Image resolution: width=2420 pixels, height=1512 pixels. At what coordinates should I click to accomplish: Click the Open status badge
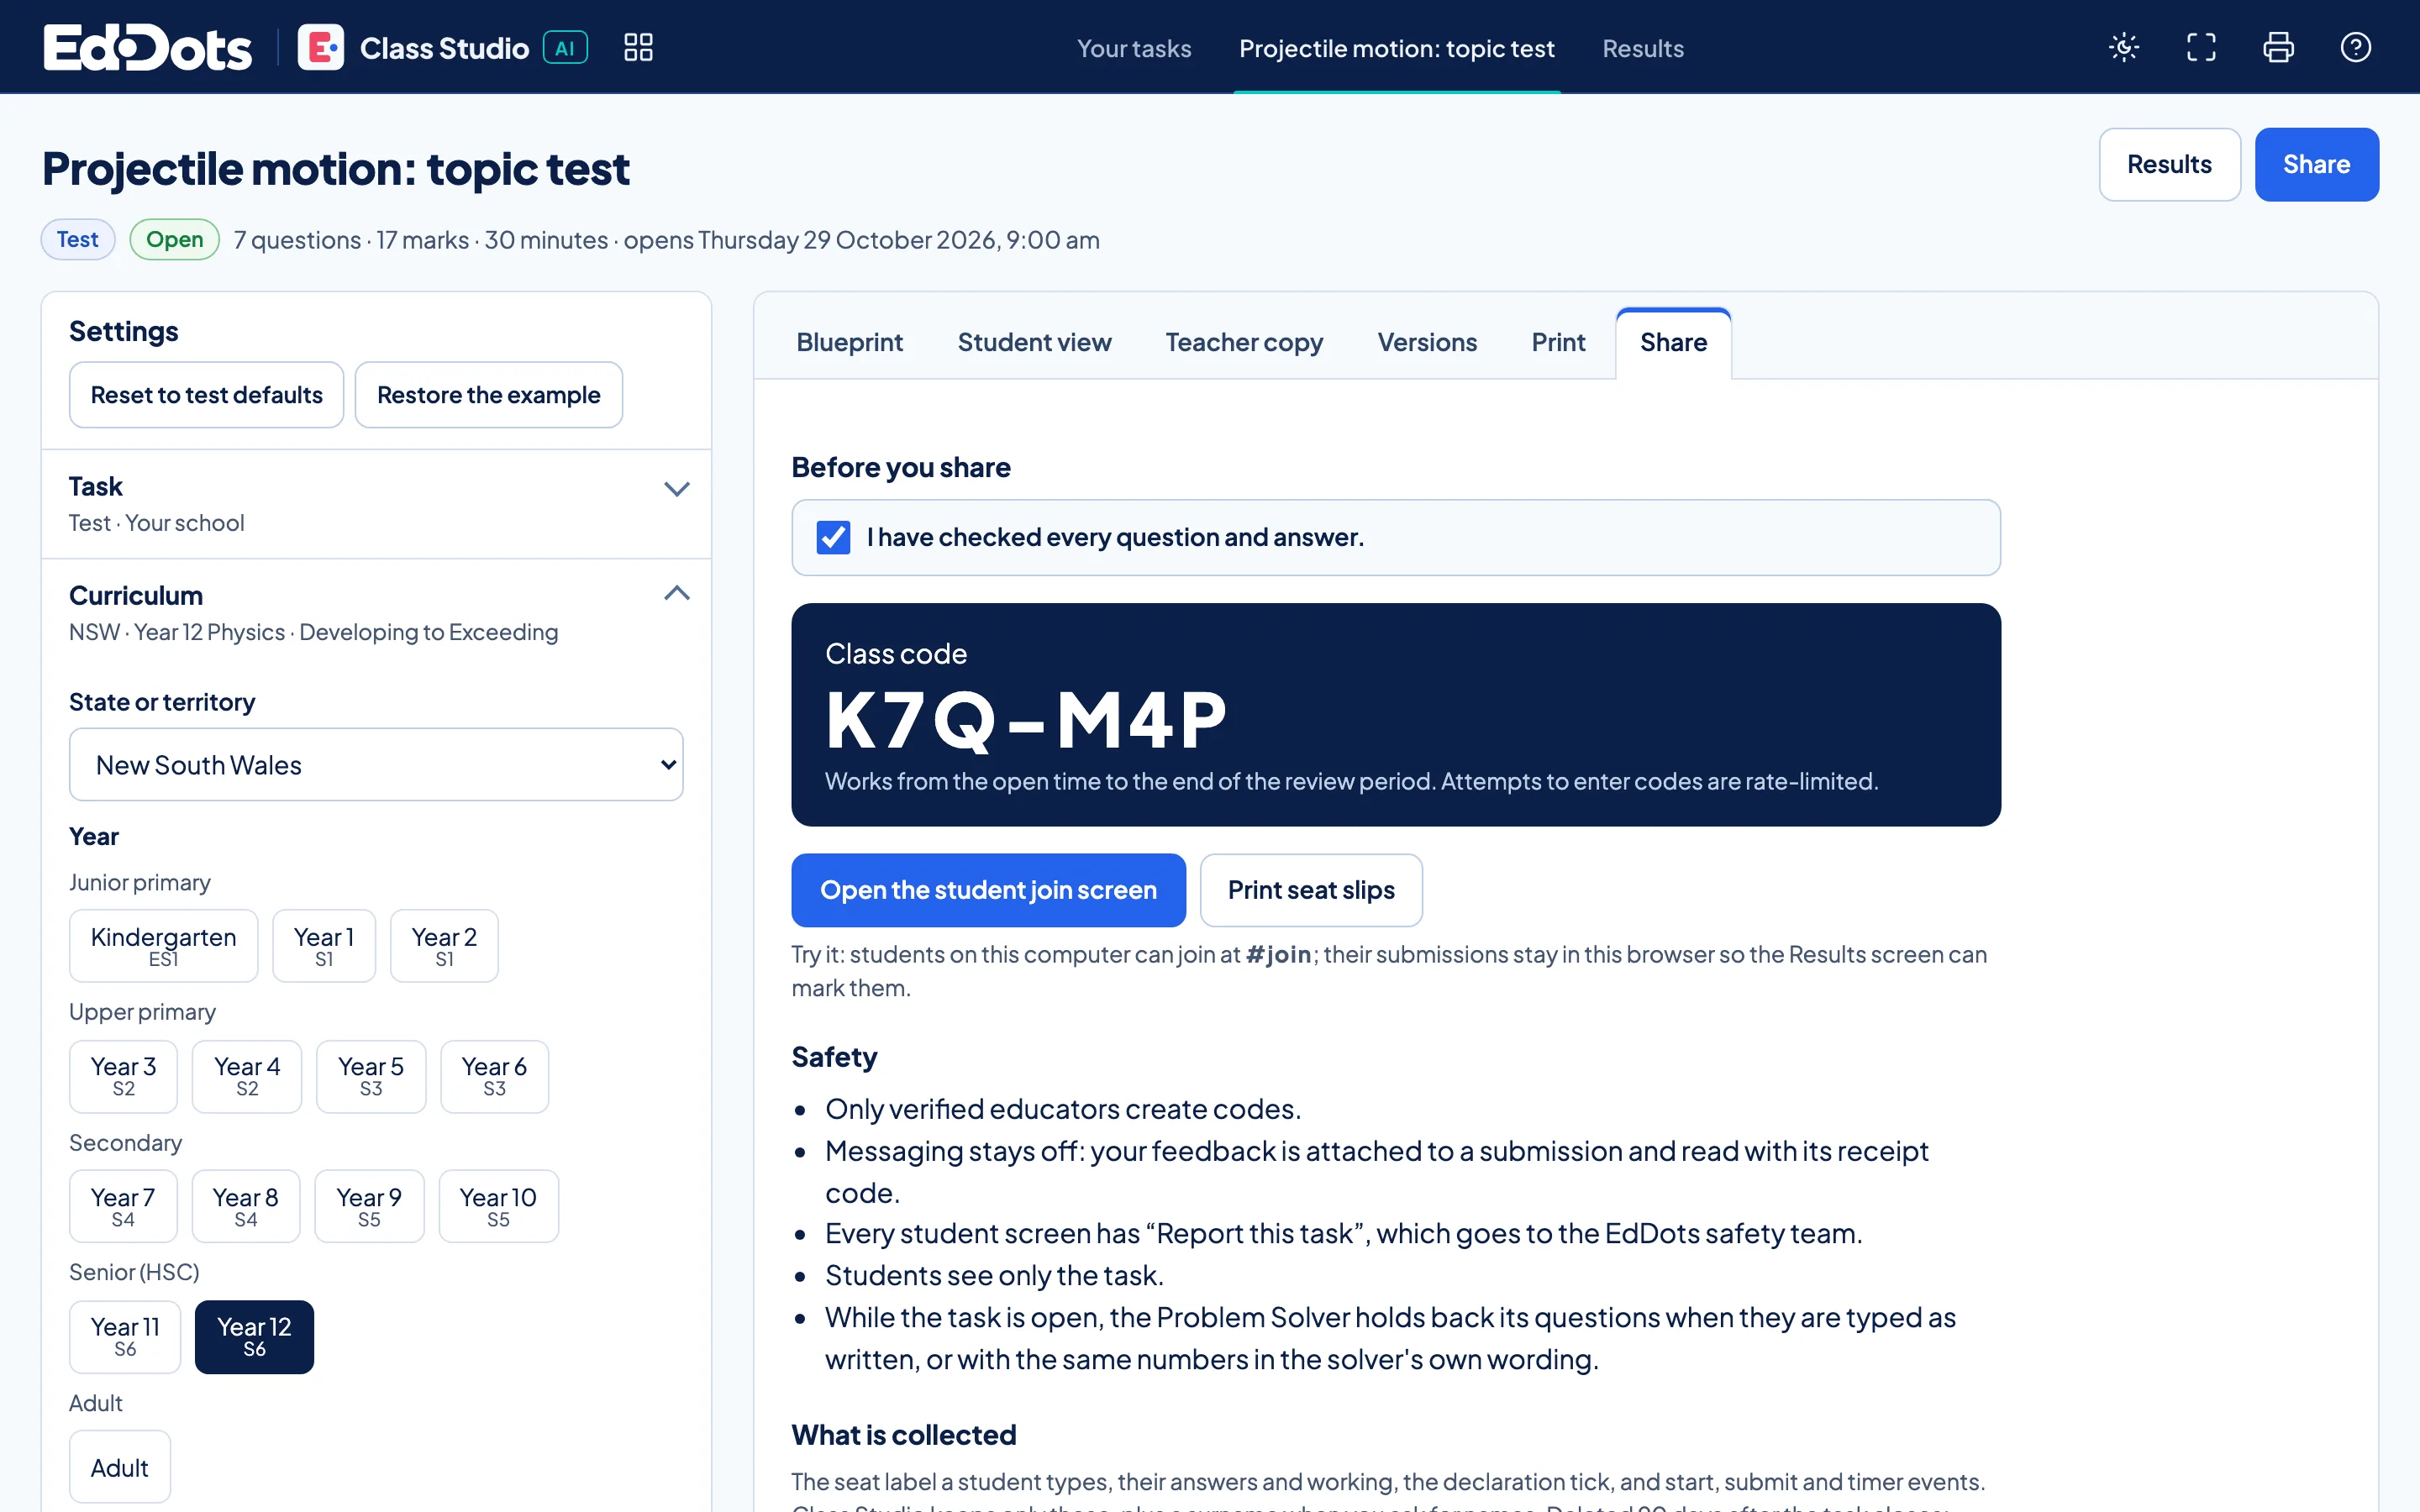point(175,239)
